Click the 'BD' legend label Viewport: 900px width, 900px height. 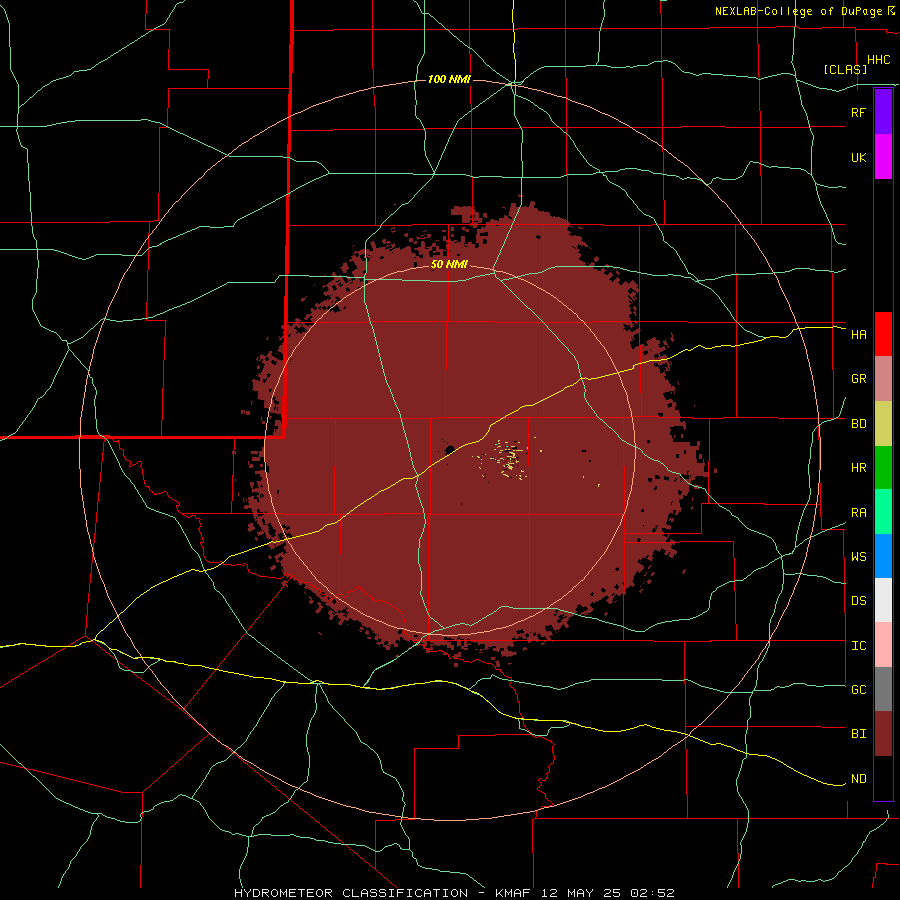[858, 424]
